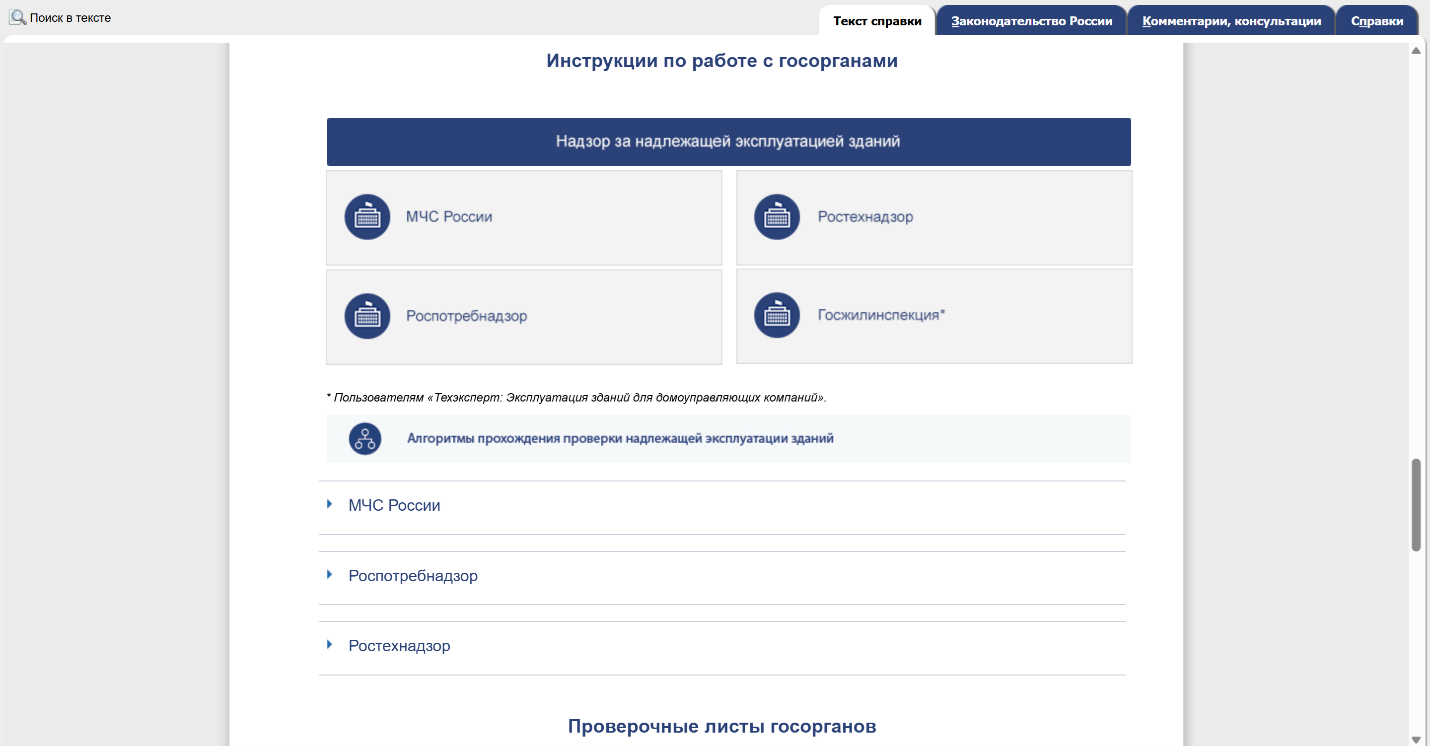Open the Комментарии, консультации tab
This screenshot has width=1430, height=746.
point(1231,21)
